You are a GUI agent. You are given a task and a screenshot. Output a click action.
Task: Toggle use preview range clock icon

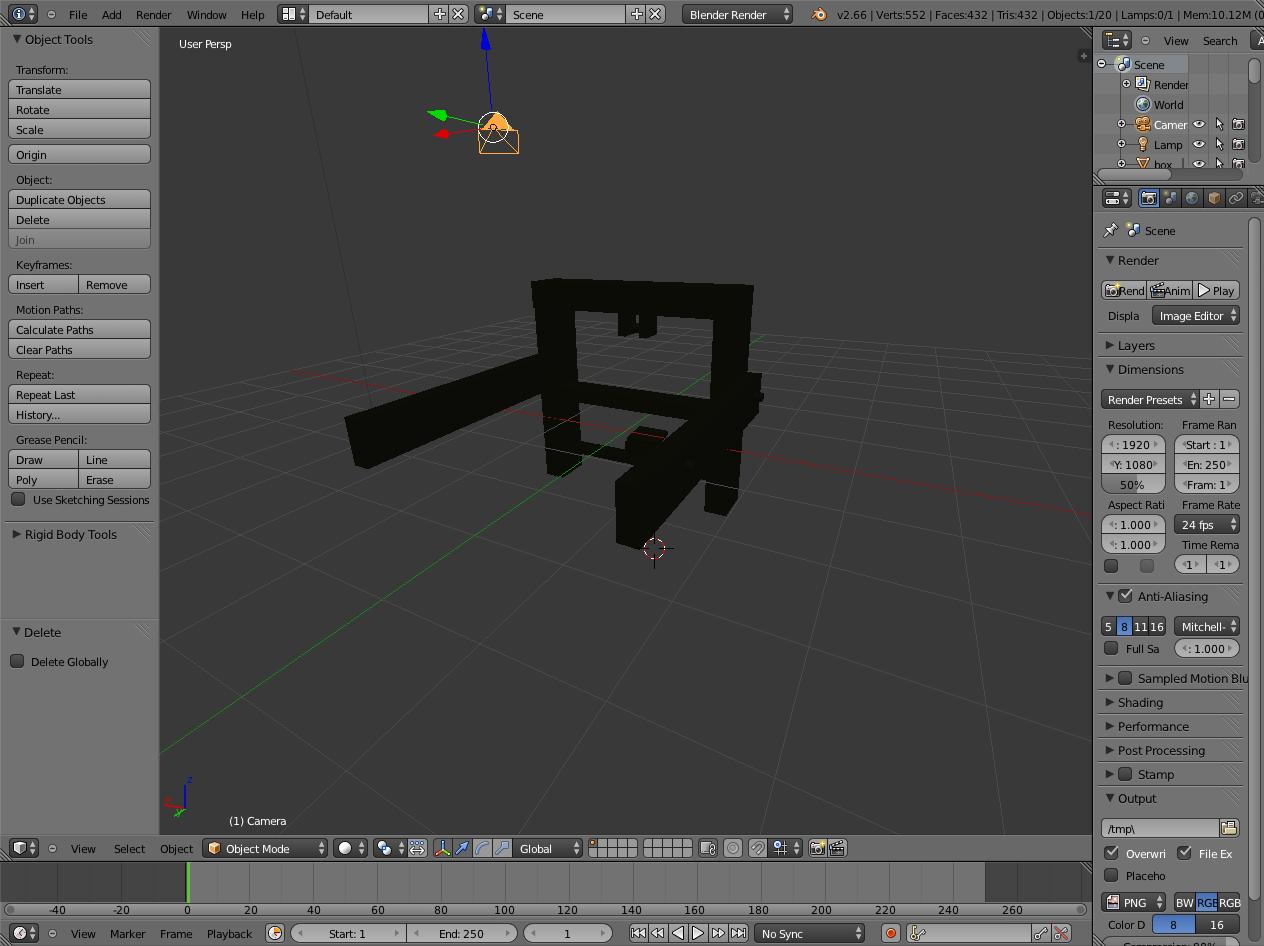[275, 933]
